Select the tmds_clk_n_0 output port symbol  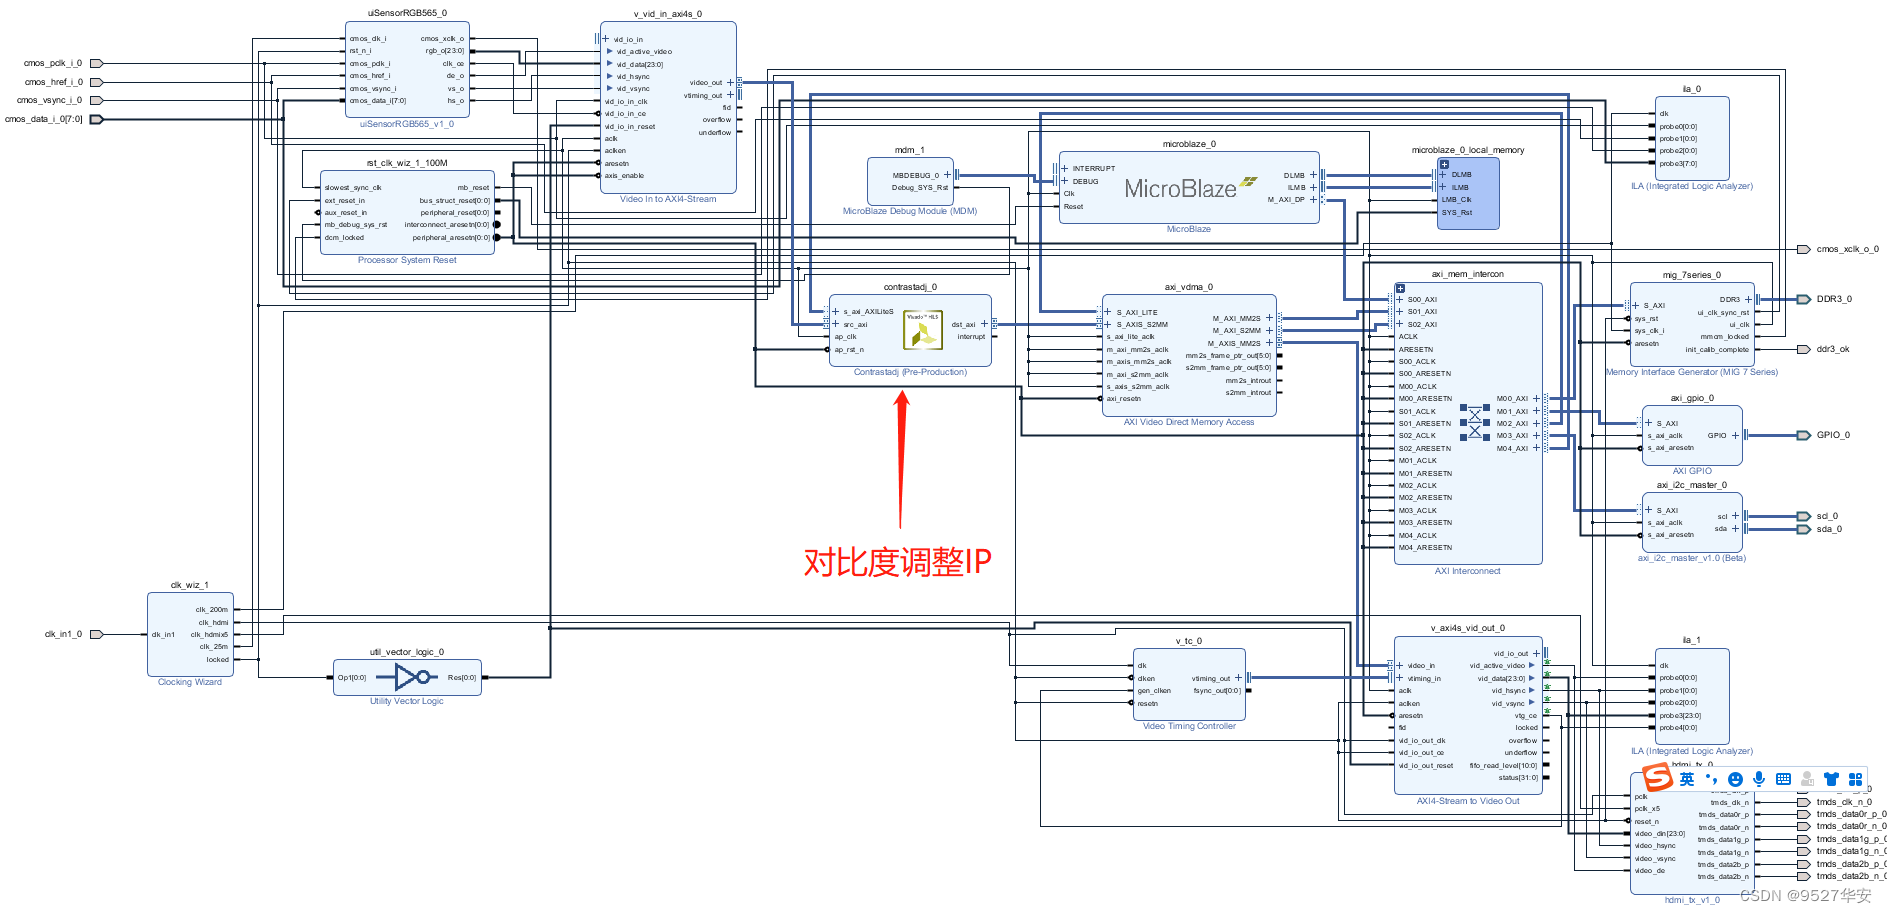tap(1804, 802)
